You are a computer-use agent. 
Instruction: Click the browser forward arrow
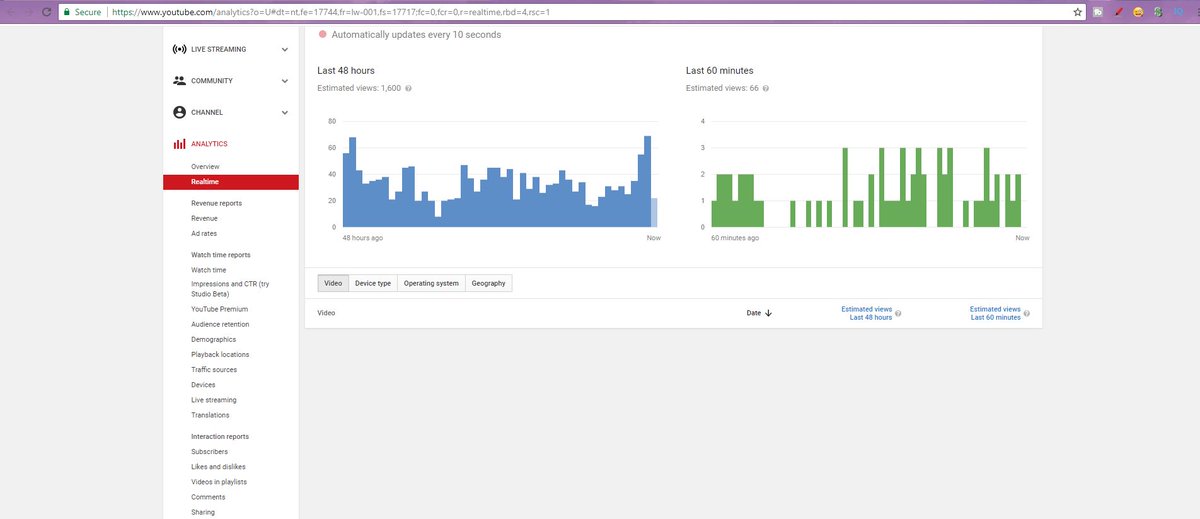(x=27, y=12)
